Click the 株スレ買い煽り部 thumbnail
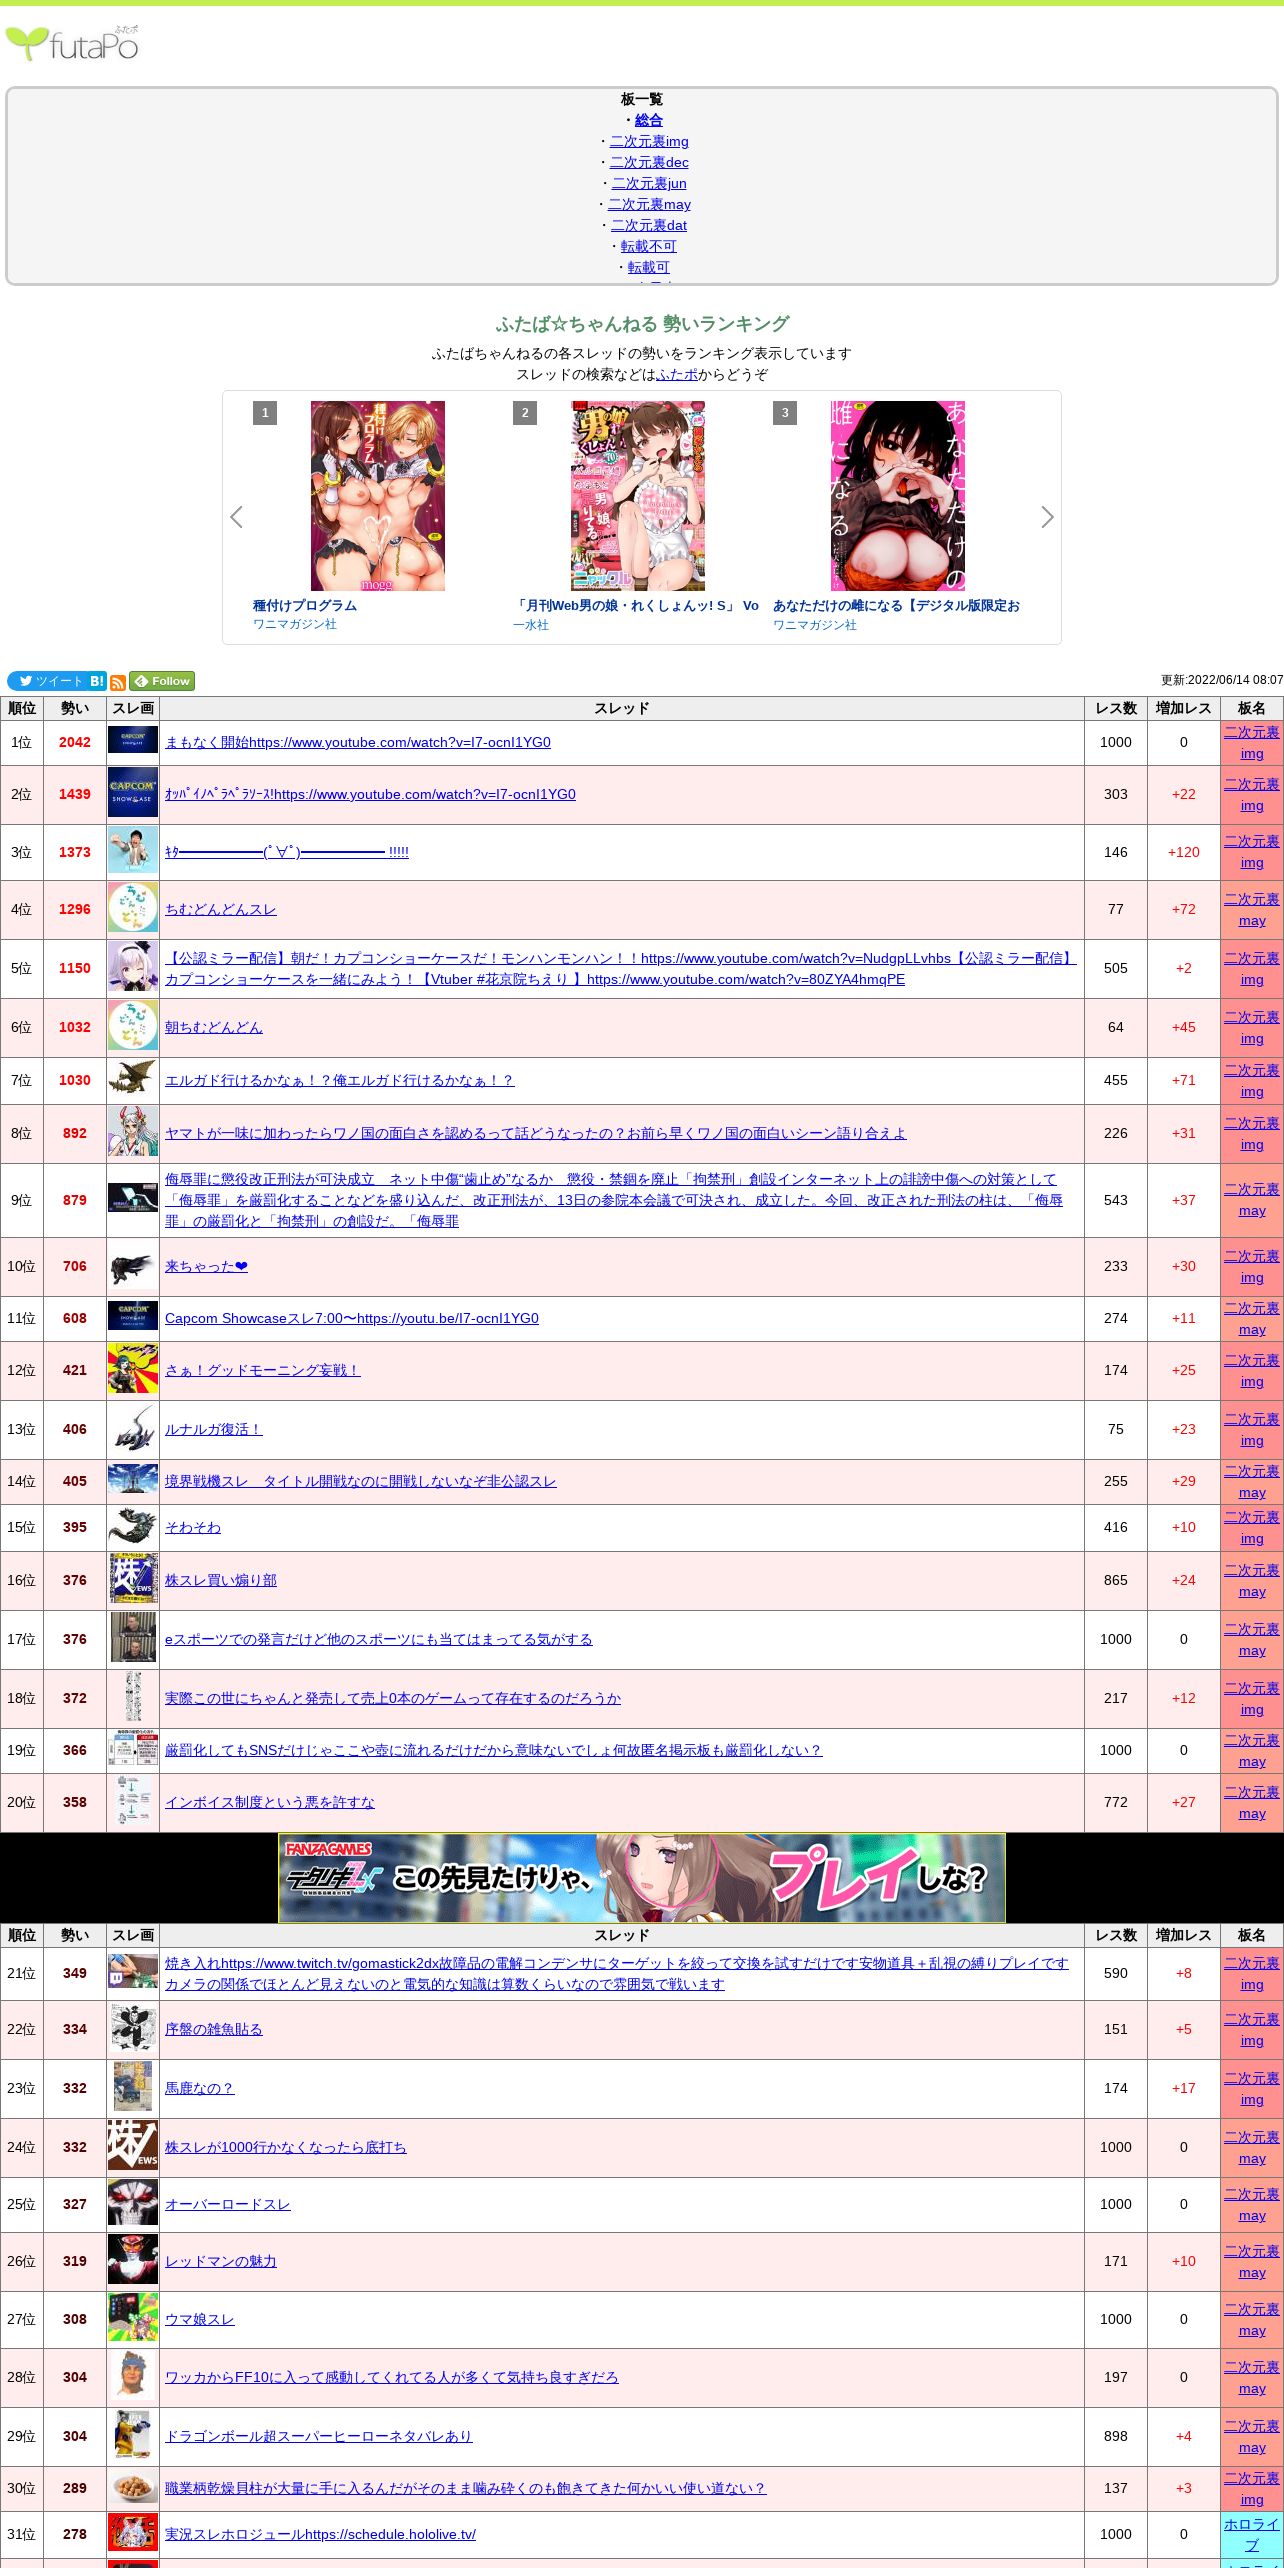Image resolution: width=1284 pixels, height=2568 pixels. [133, 1580]
